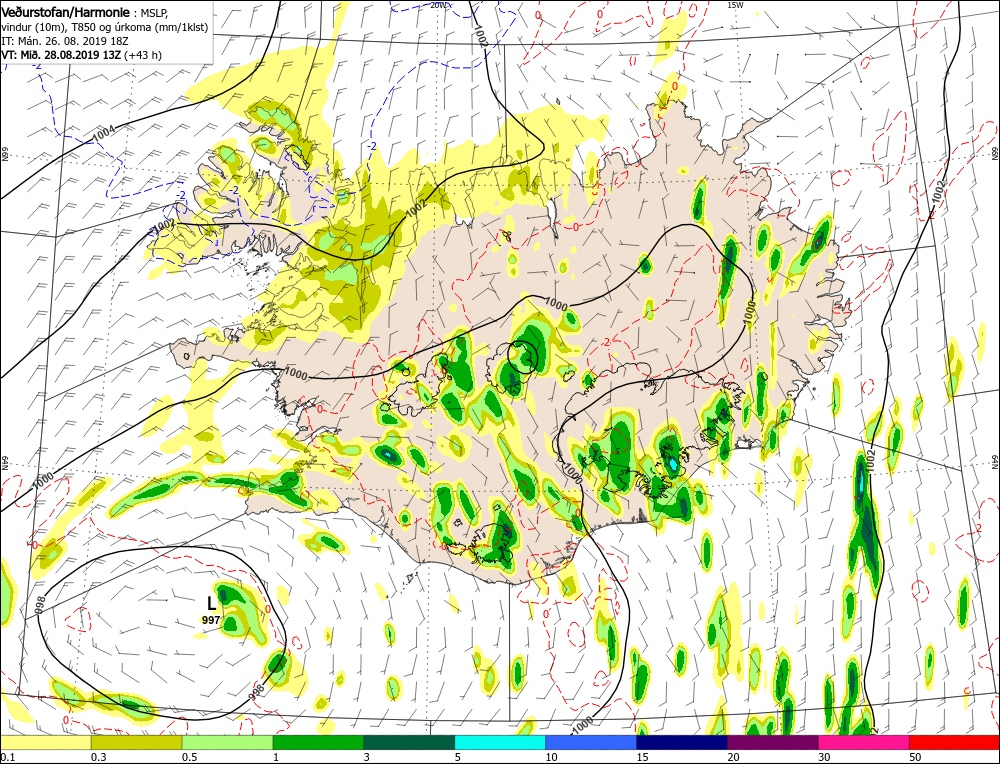
Task: Click the '30' legend scale value
Action: [x=823, y=756]
